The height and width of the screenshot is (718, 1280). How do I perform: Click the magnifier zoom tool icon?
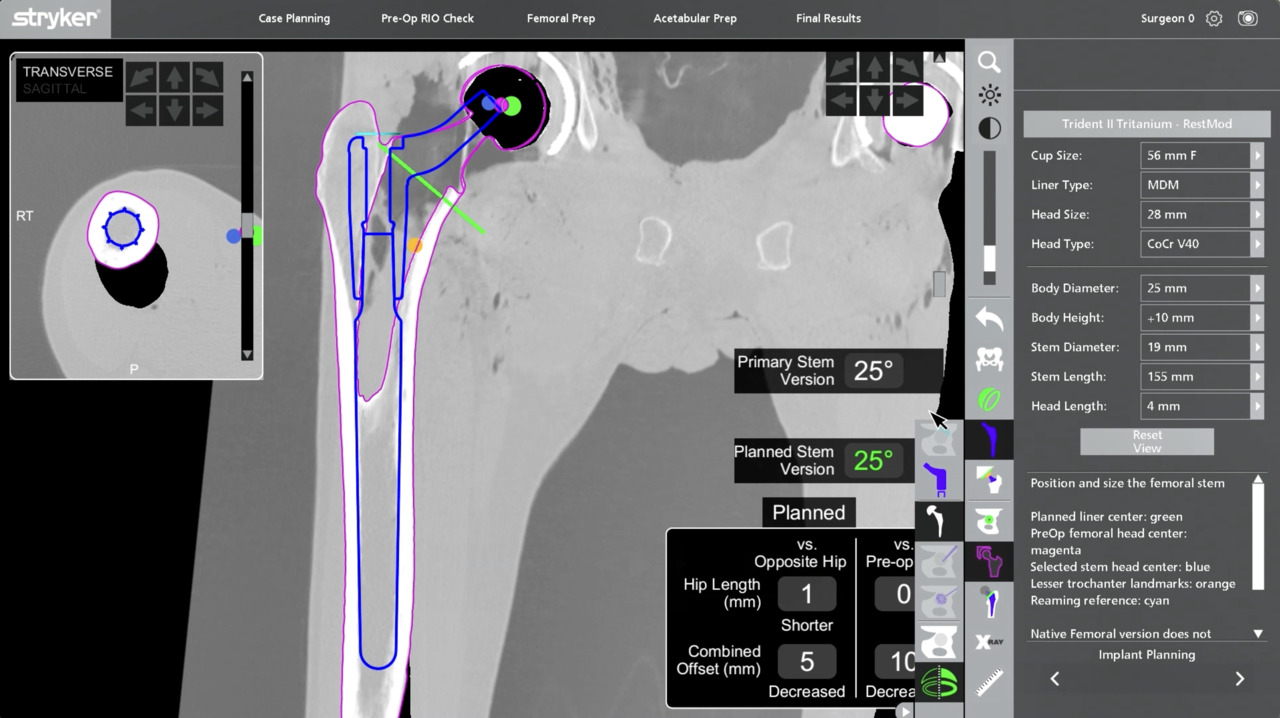[989, 62]
